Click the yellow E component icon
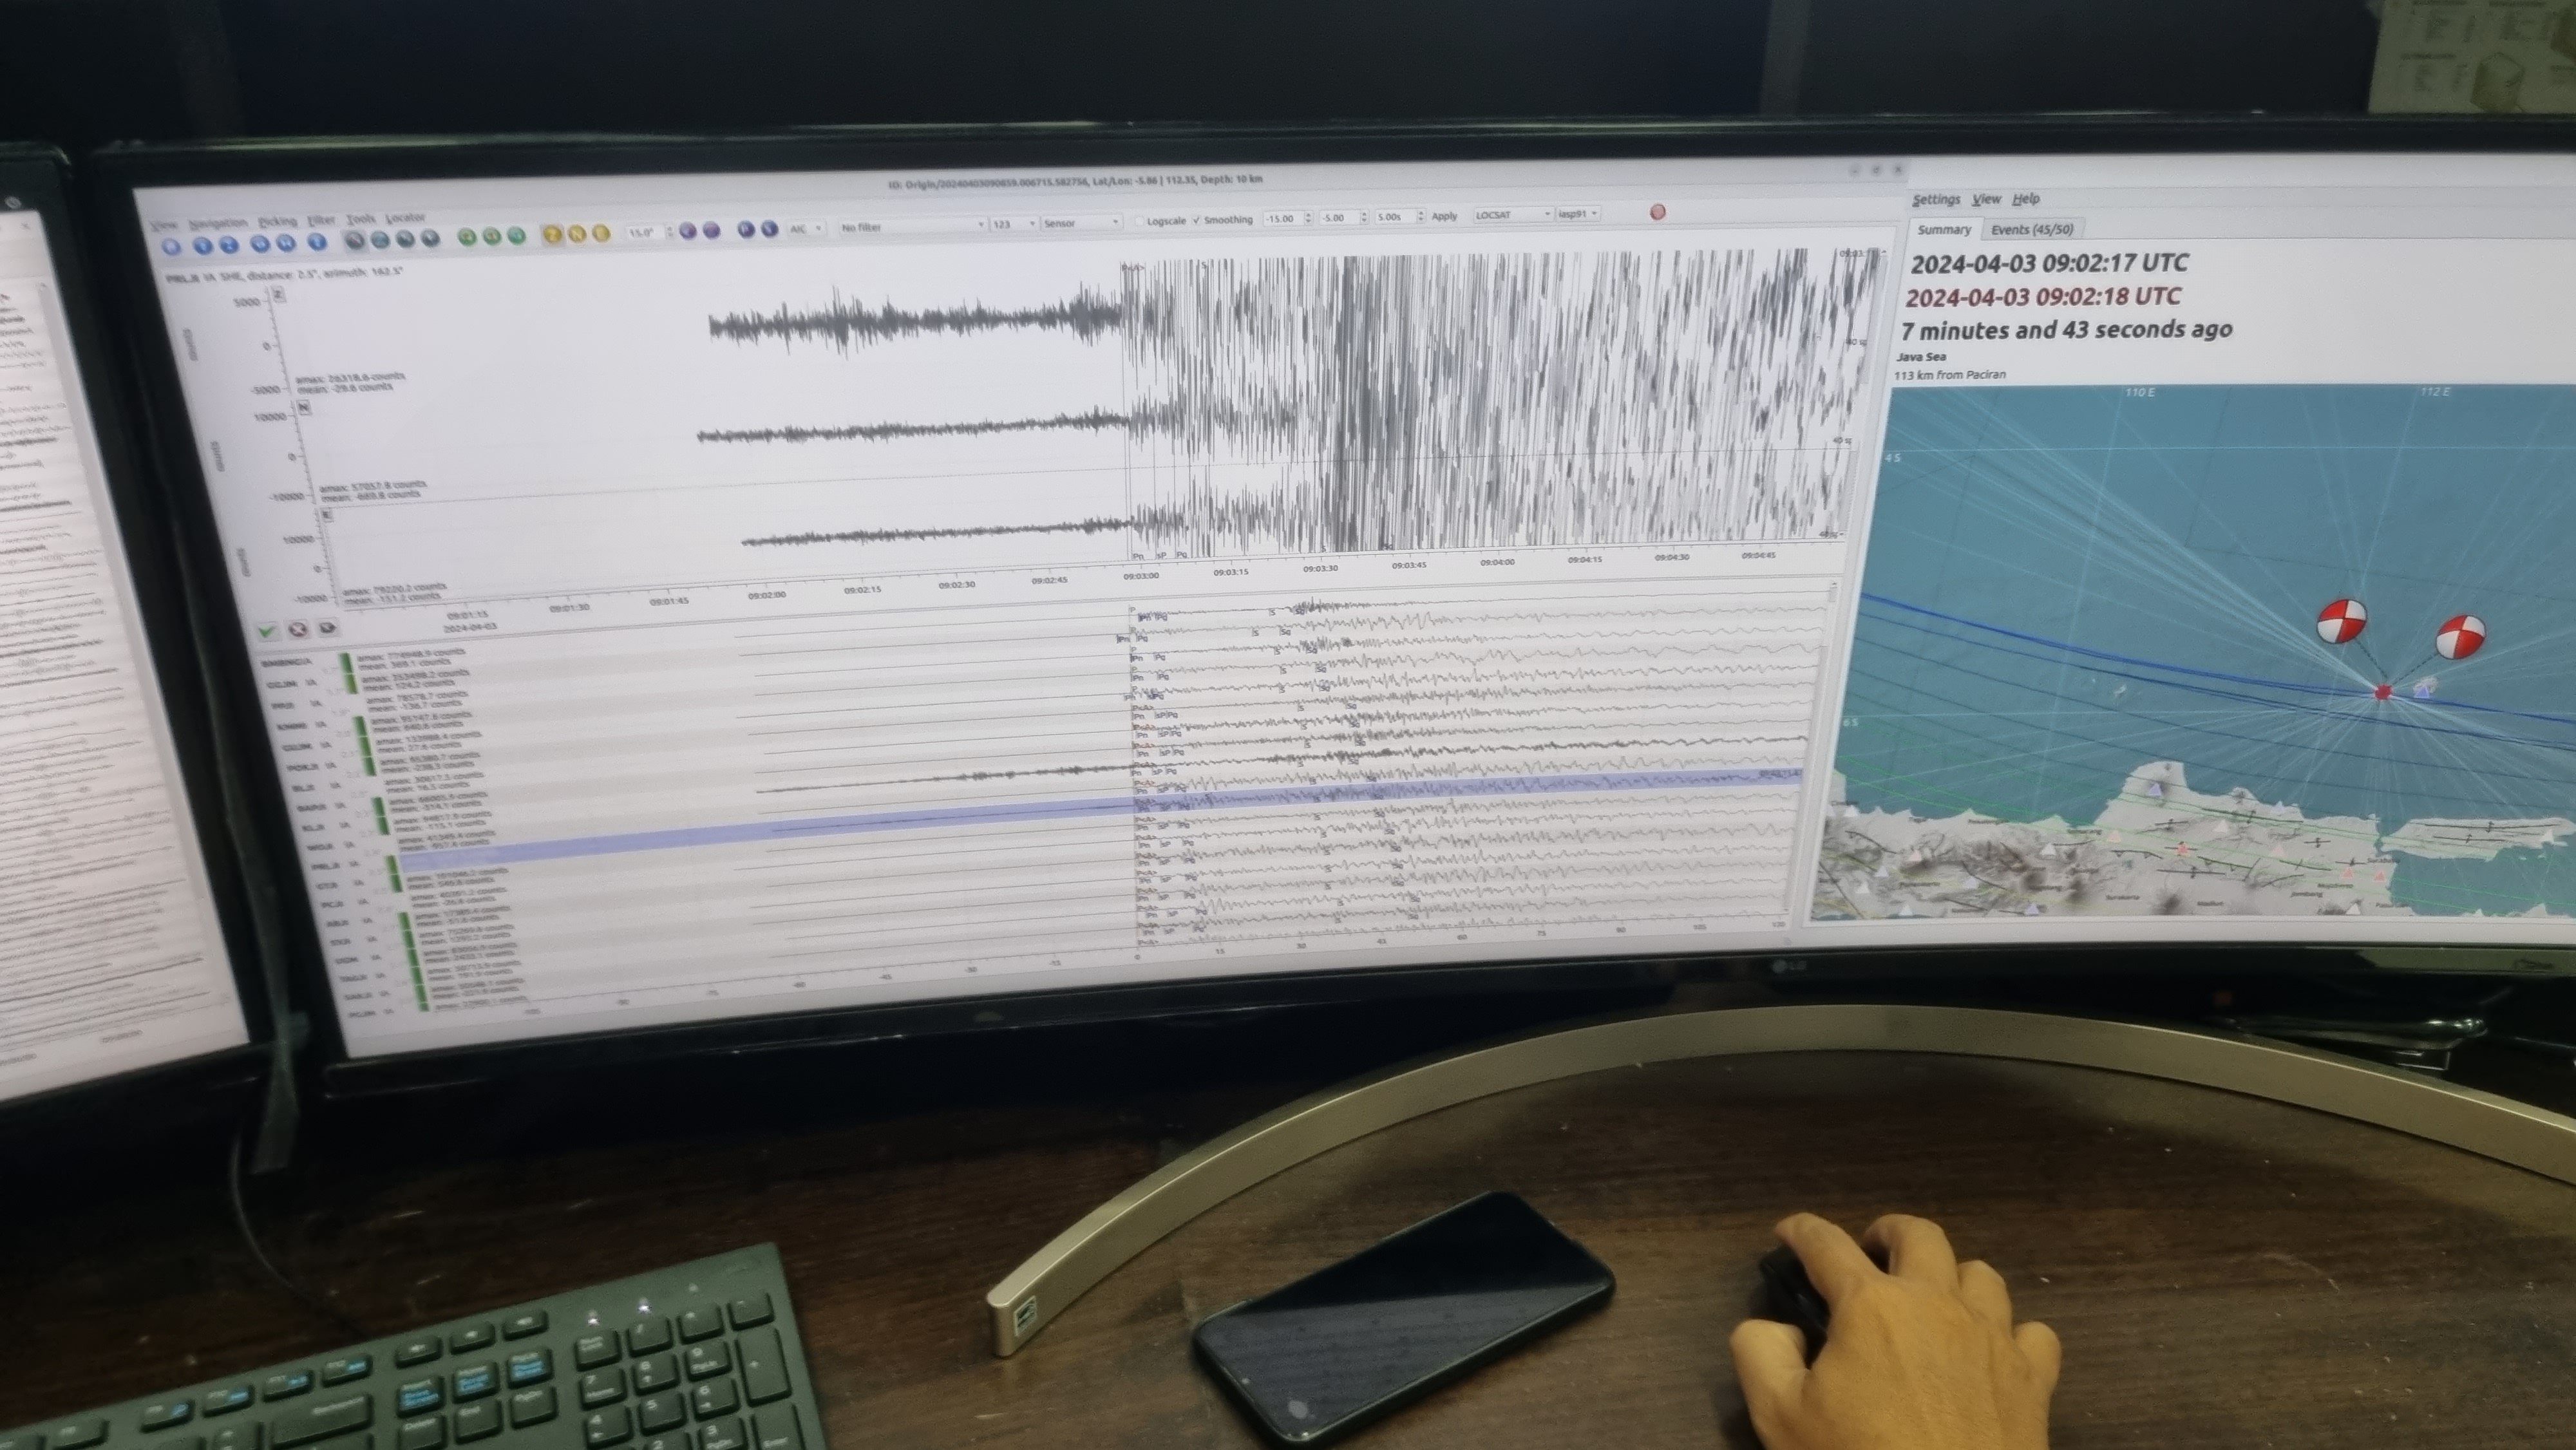The image size is (2576, 1450). (601, 233)
